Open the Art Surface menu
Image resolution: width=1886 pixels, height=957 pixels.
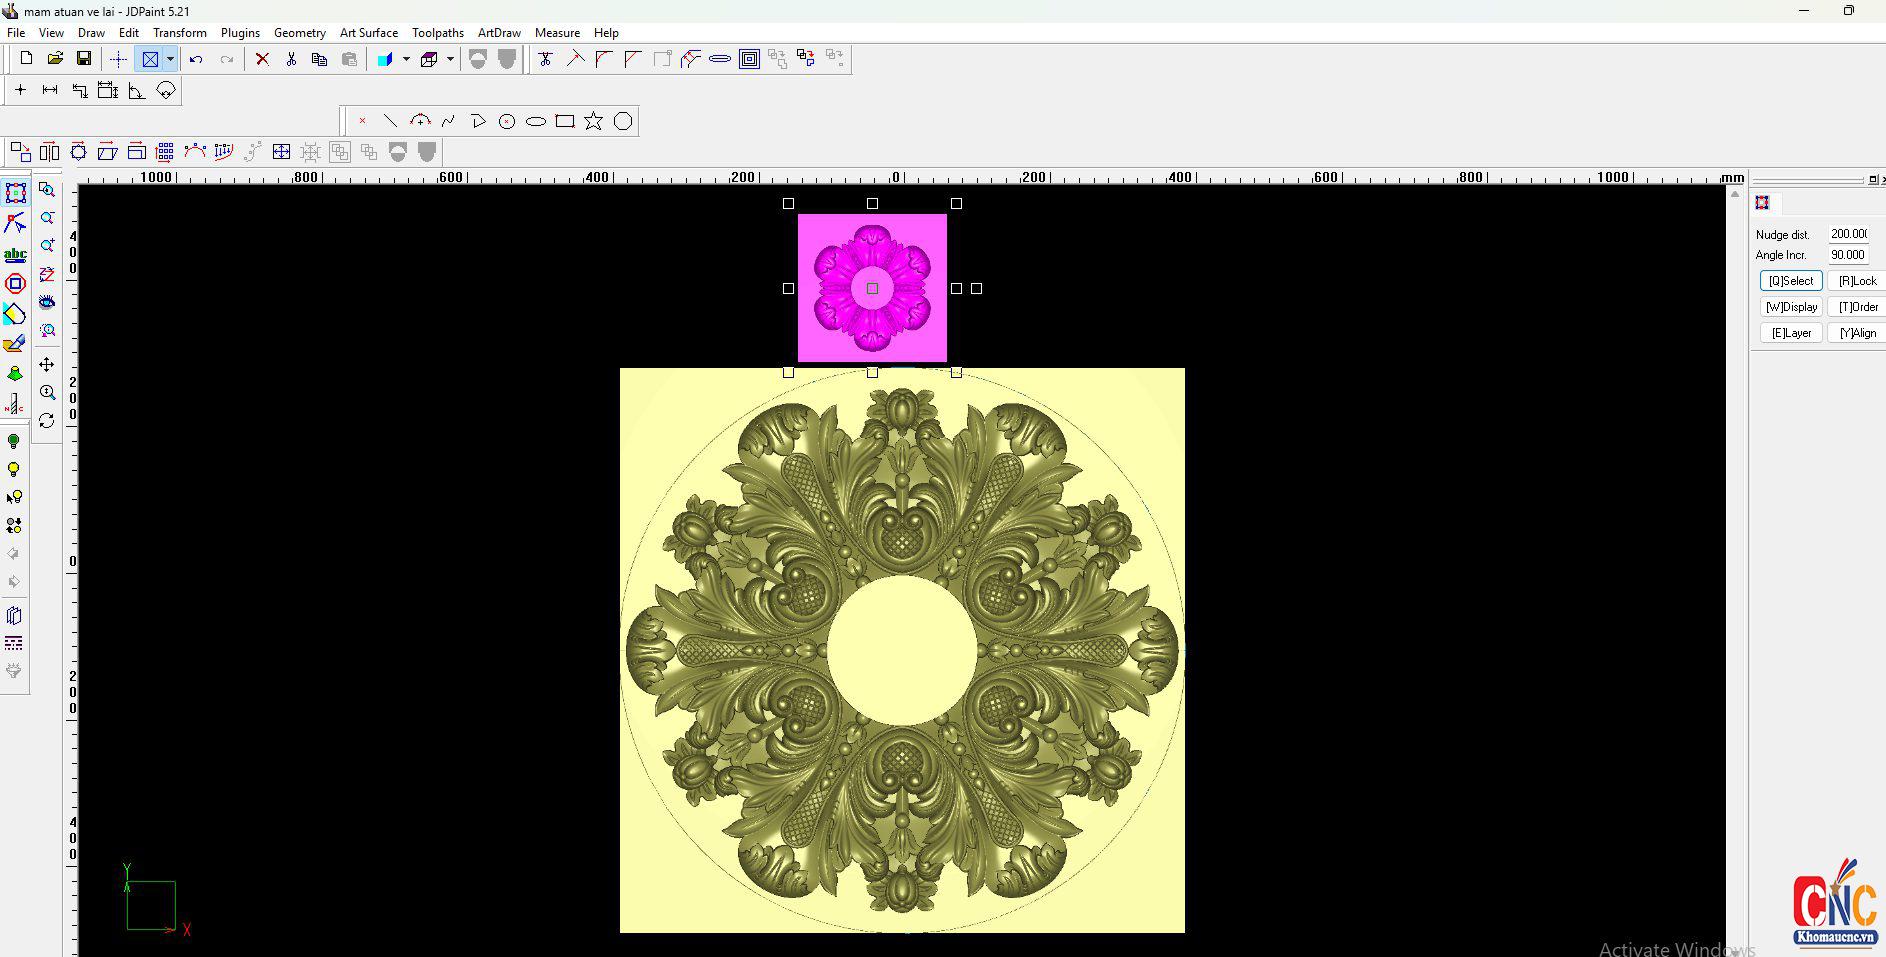tap(368, 33)
